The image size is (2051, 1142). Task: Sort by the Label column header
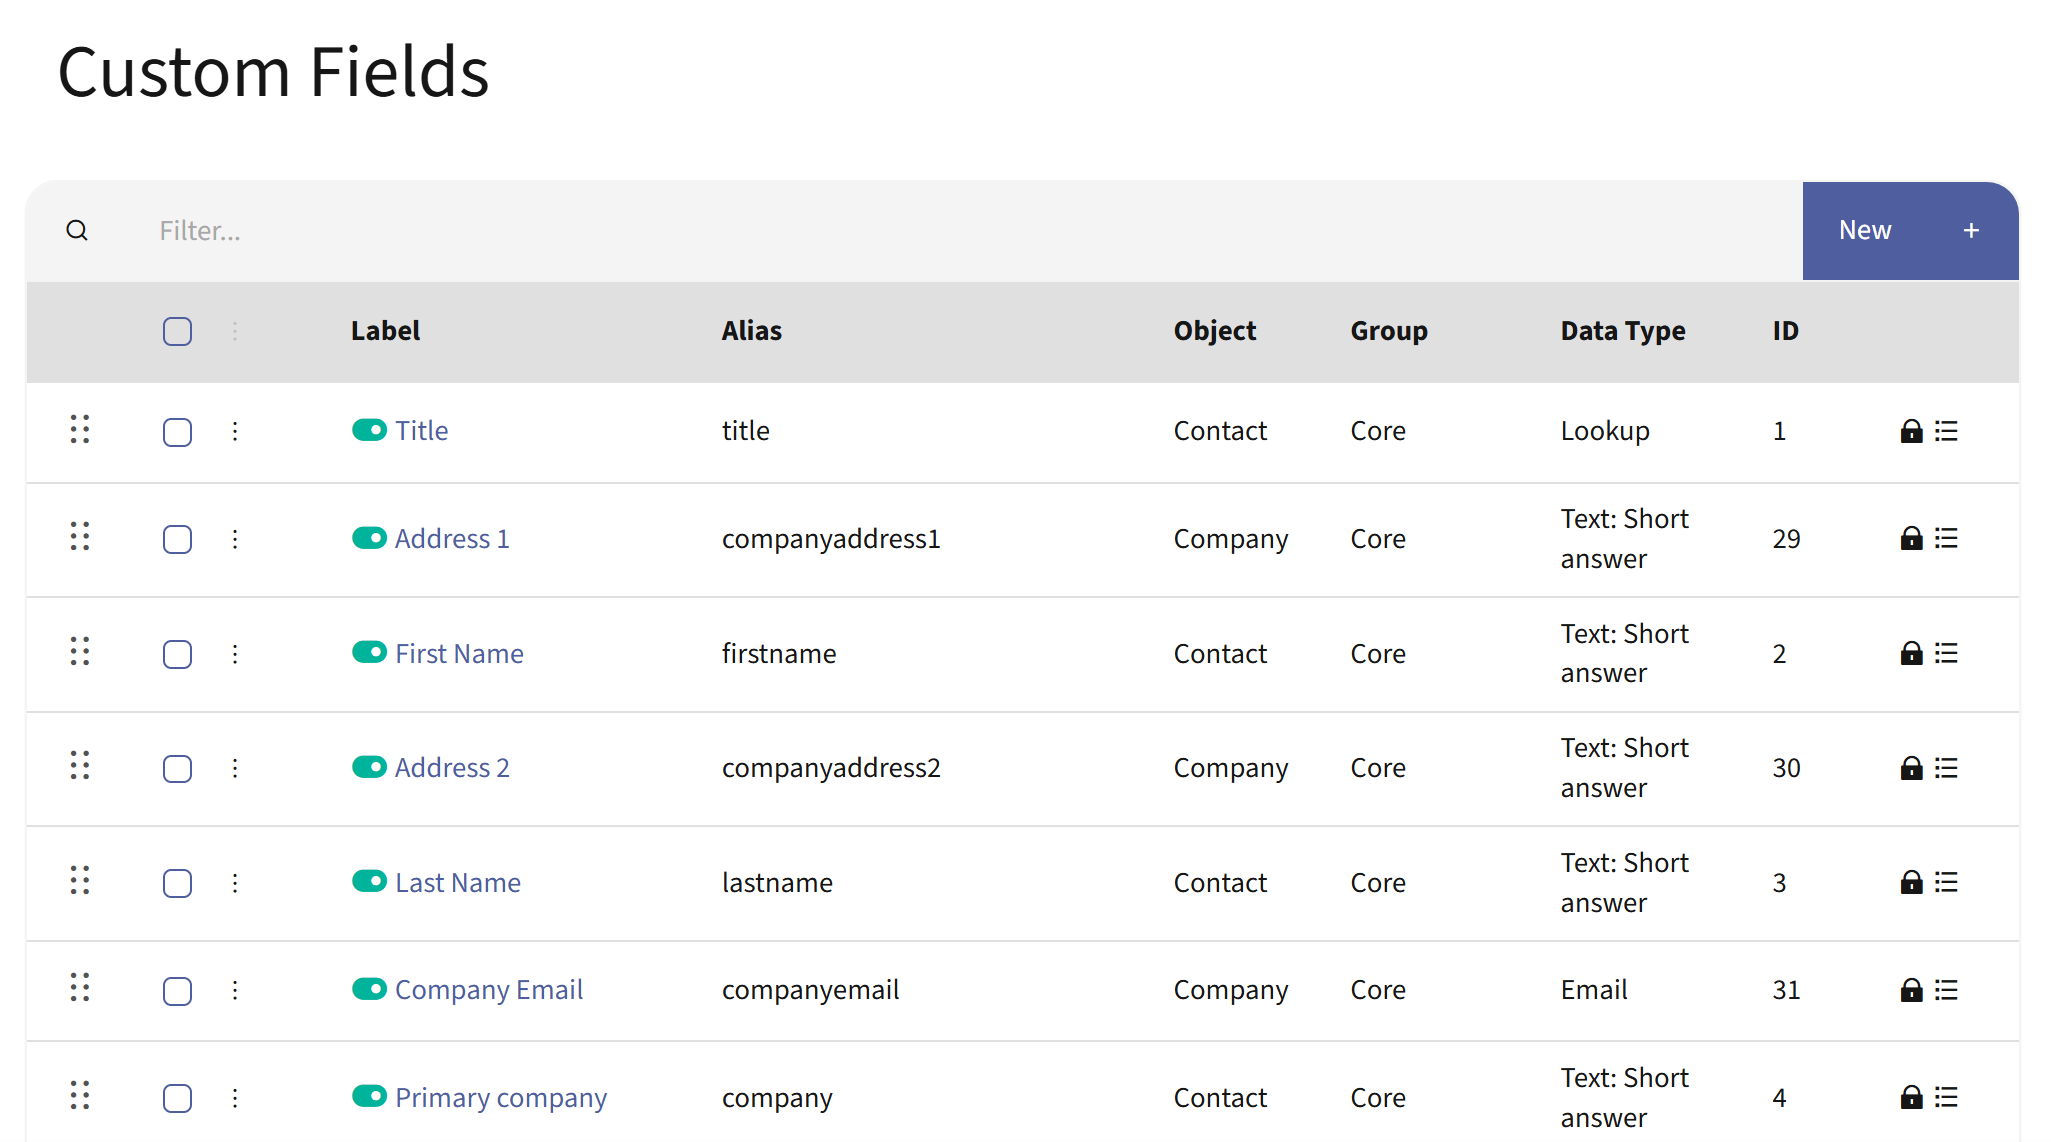(385, 331)
